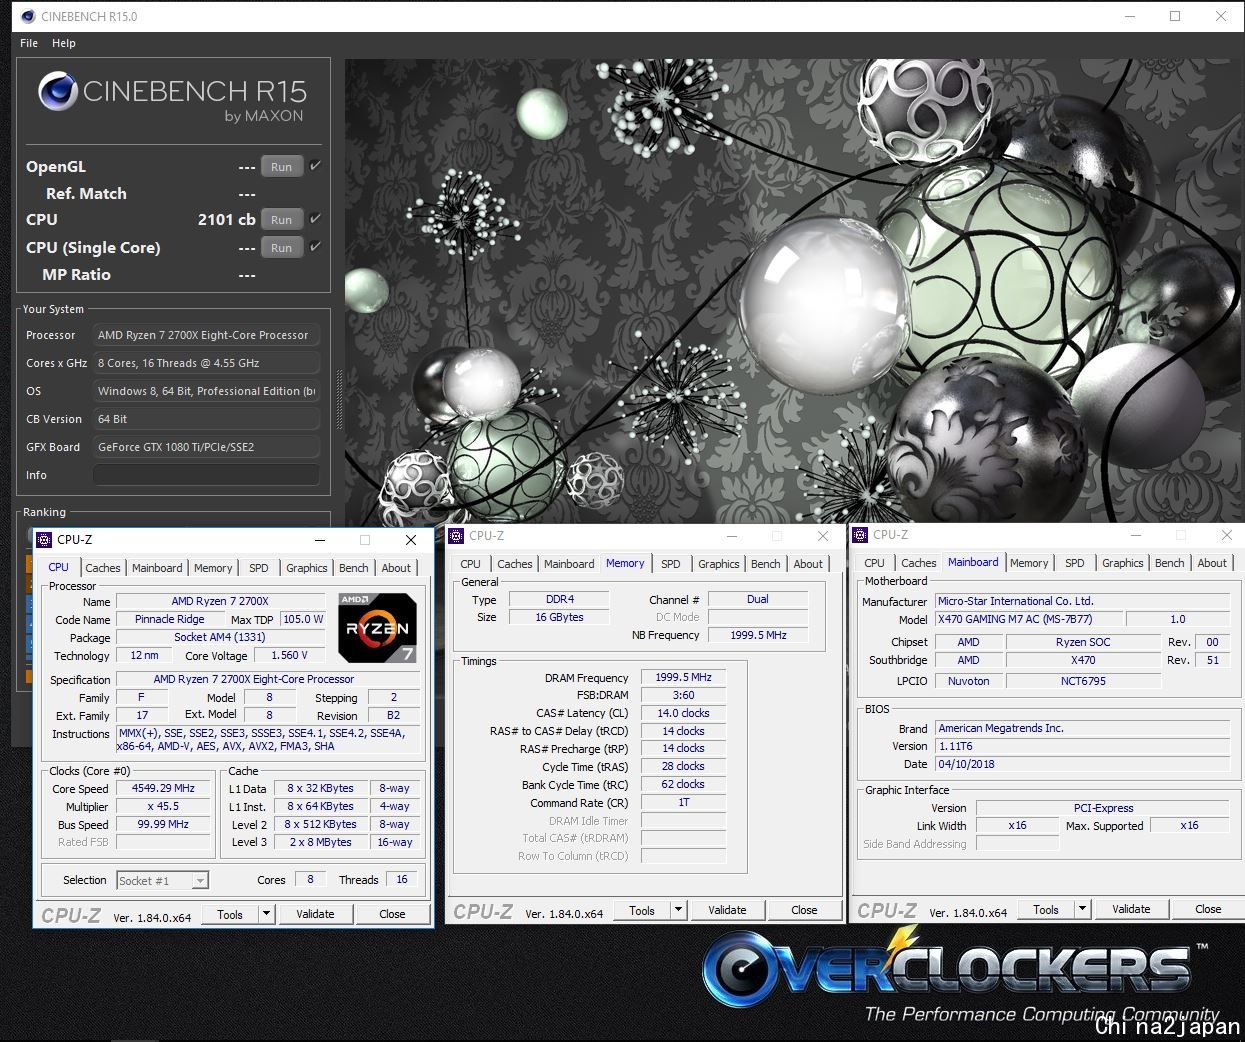Click the Core Voltage value 1.560 V

pos(289,655)
